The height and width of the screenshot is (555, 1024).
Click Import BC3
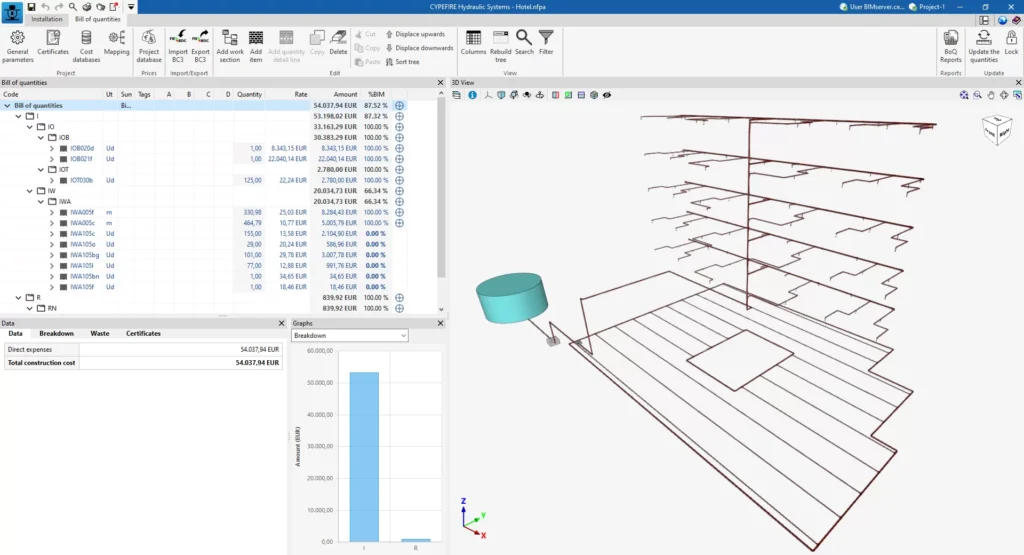coord(178,46)
